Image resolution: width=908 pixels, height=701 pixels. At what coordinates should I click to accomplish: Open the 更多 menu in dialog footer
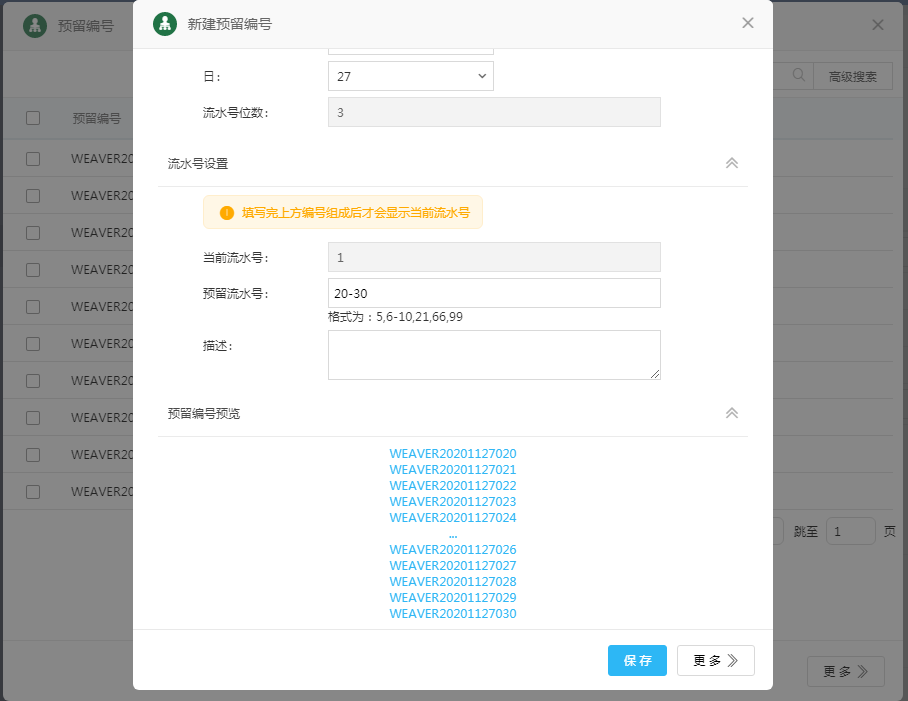[715, 661]
